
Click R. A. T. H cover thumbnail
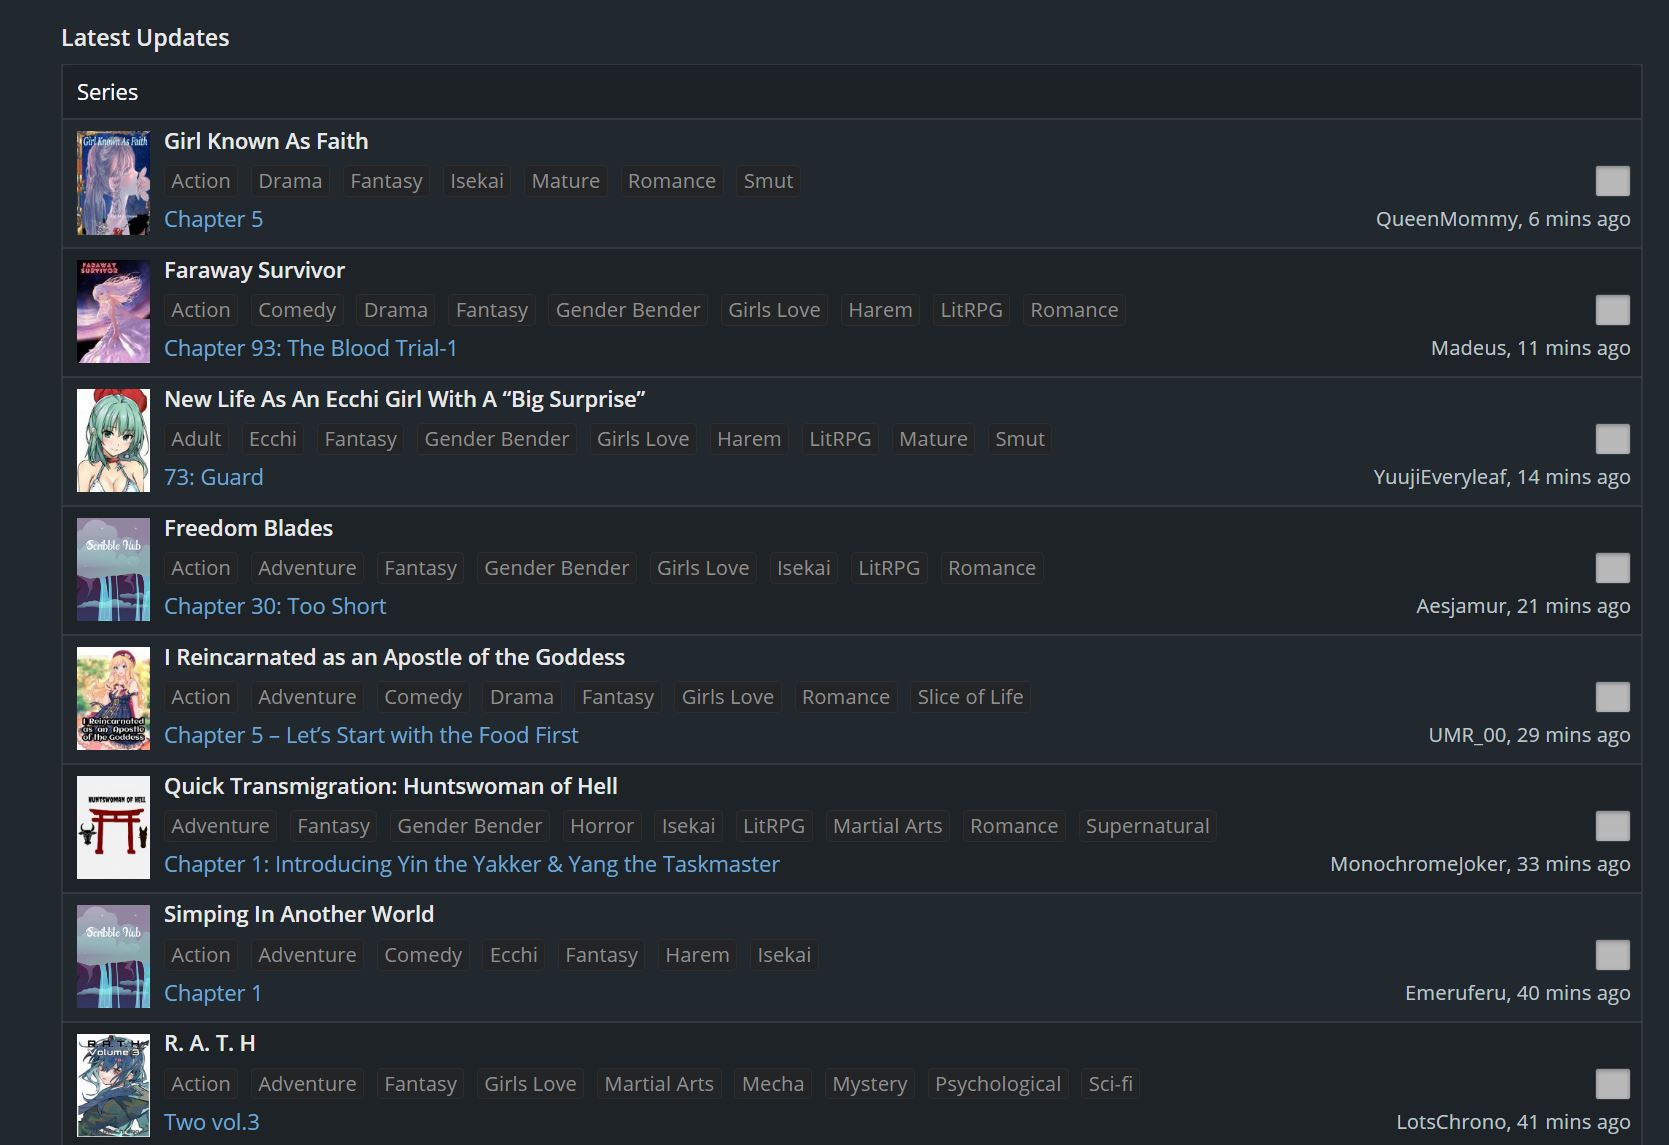pos(113,1086)
